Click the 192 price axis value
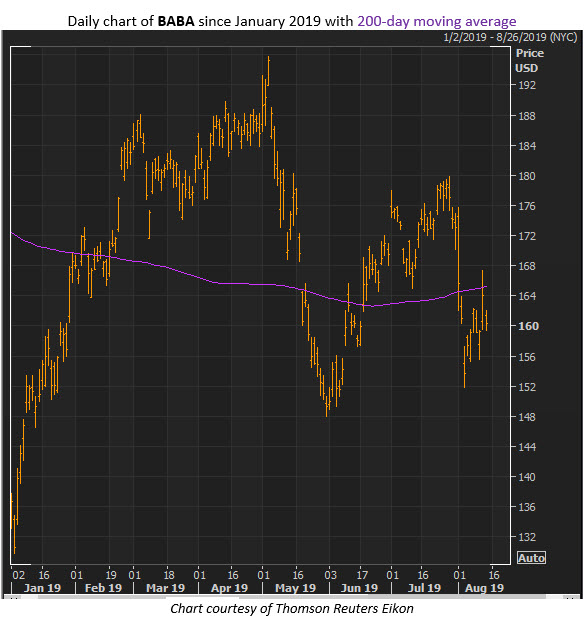587x626 pixels. point(527,85)
